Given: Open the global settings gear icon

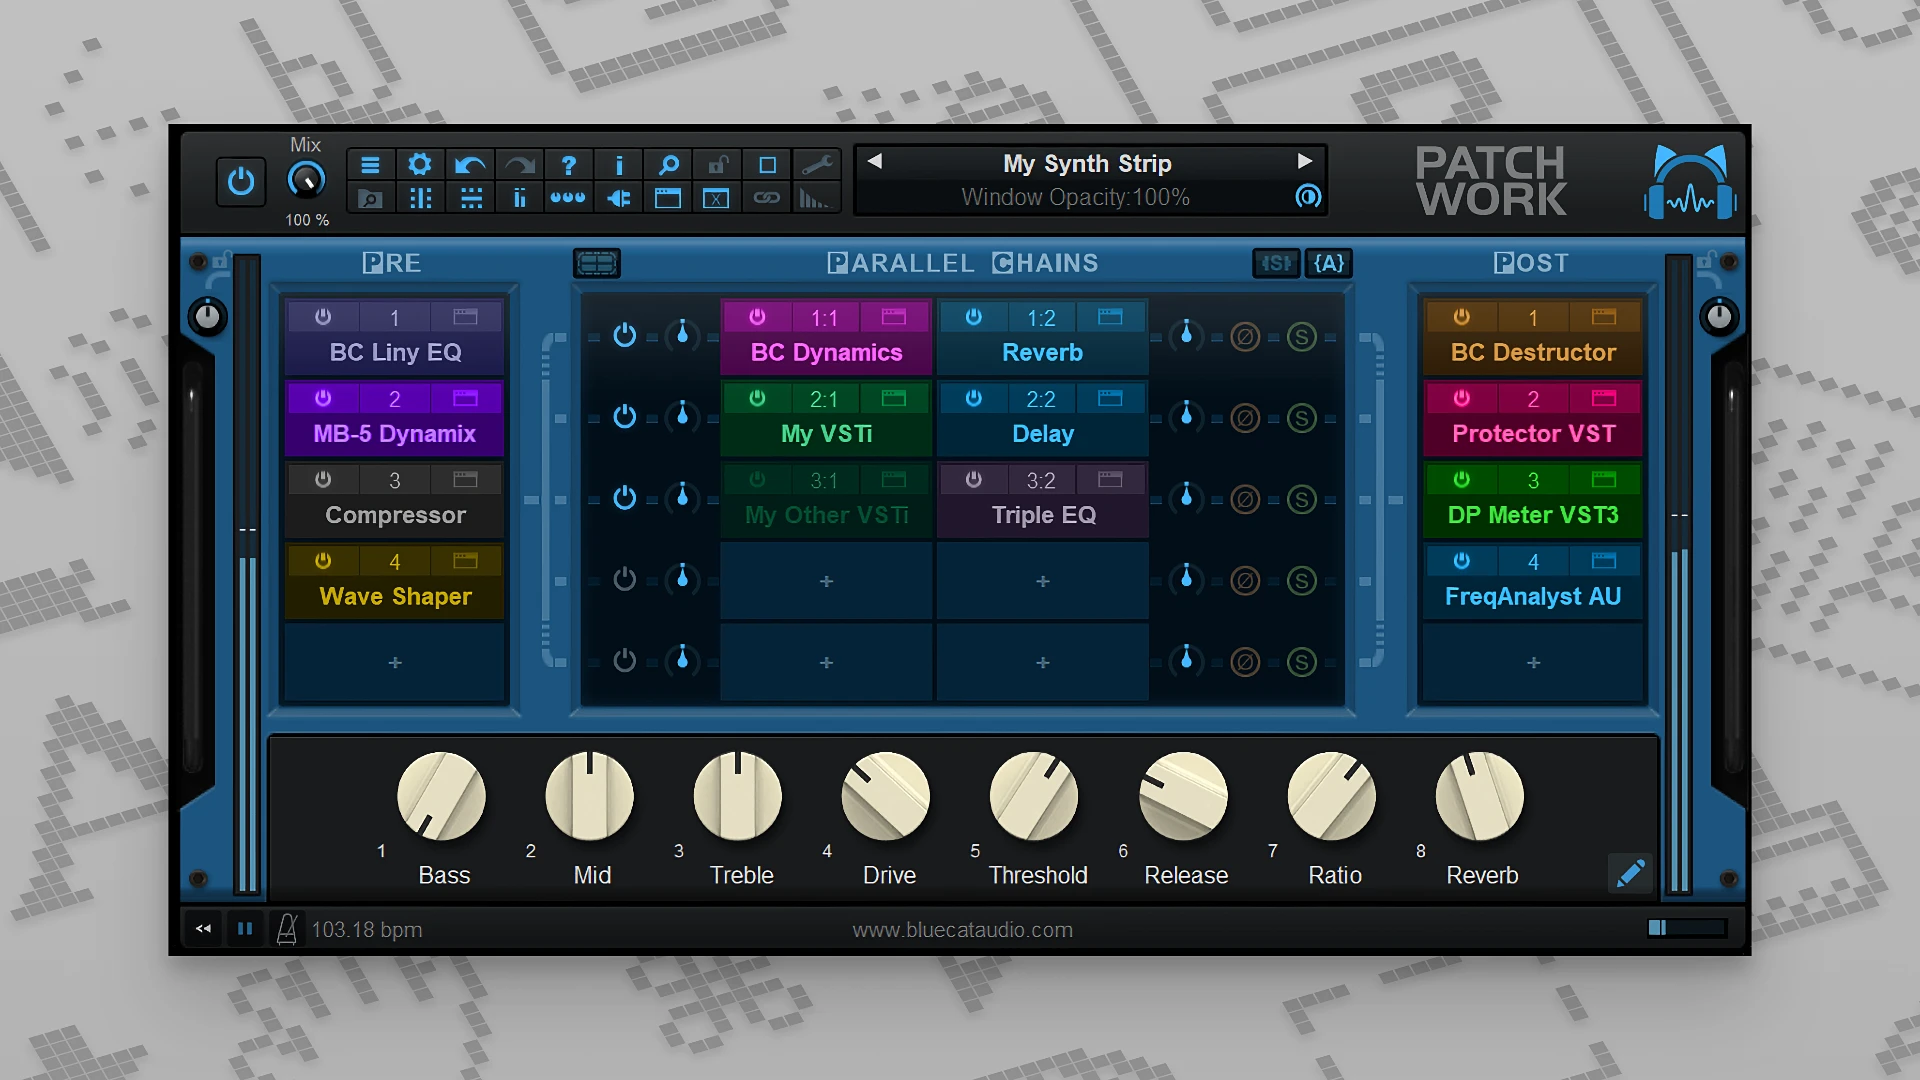Looking at the screenshot, I should click(420, 163).
